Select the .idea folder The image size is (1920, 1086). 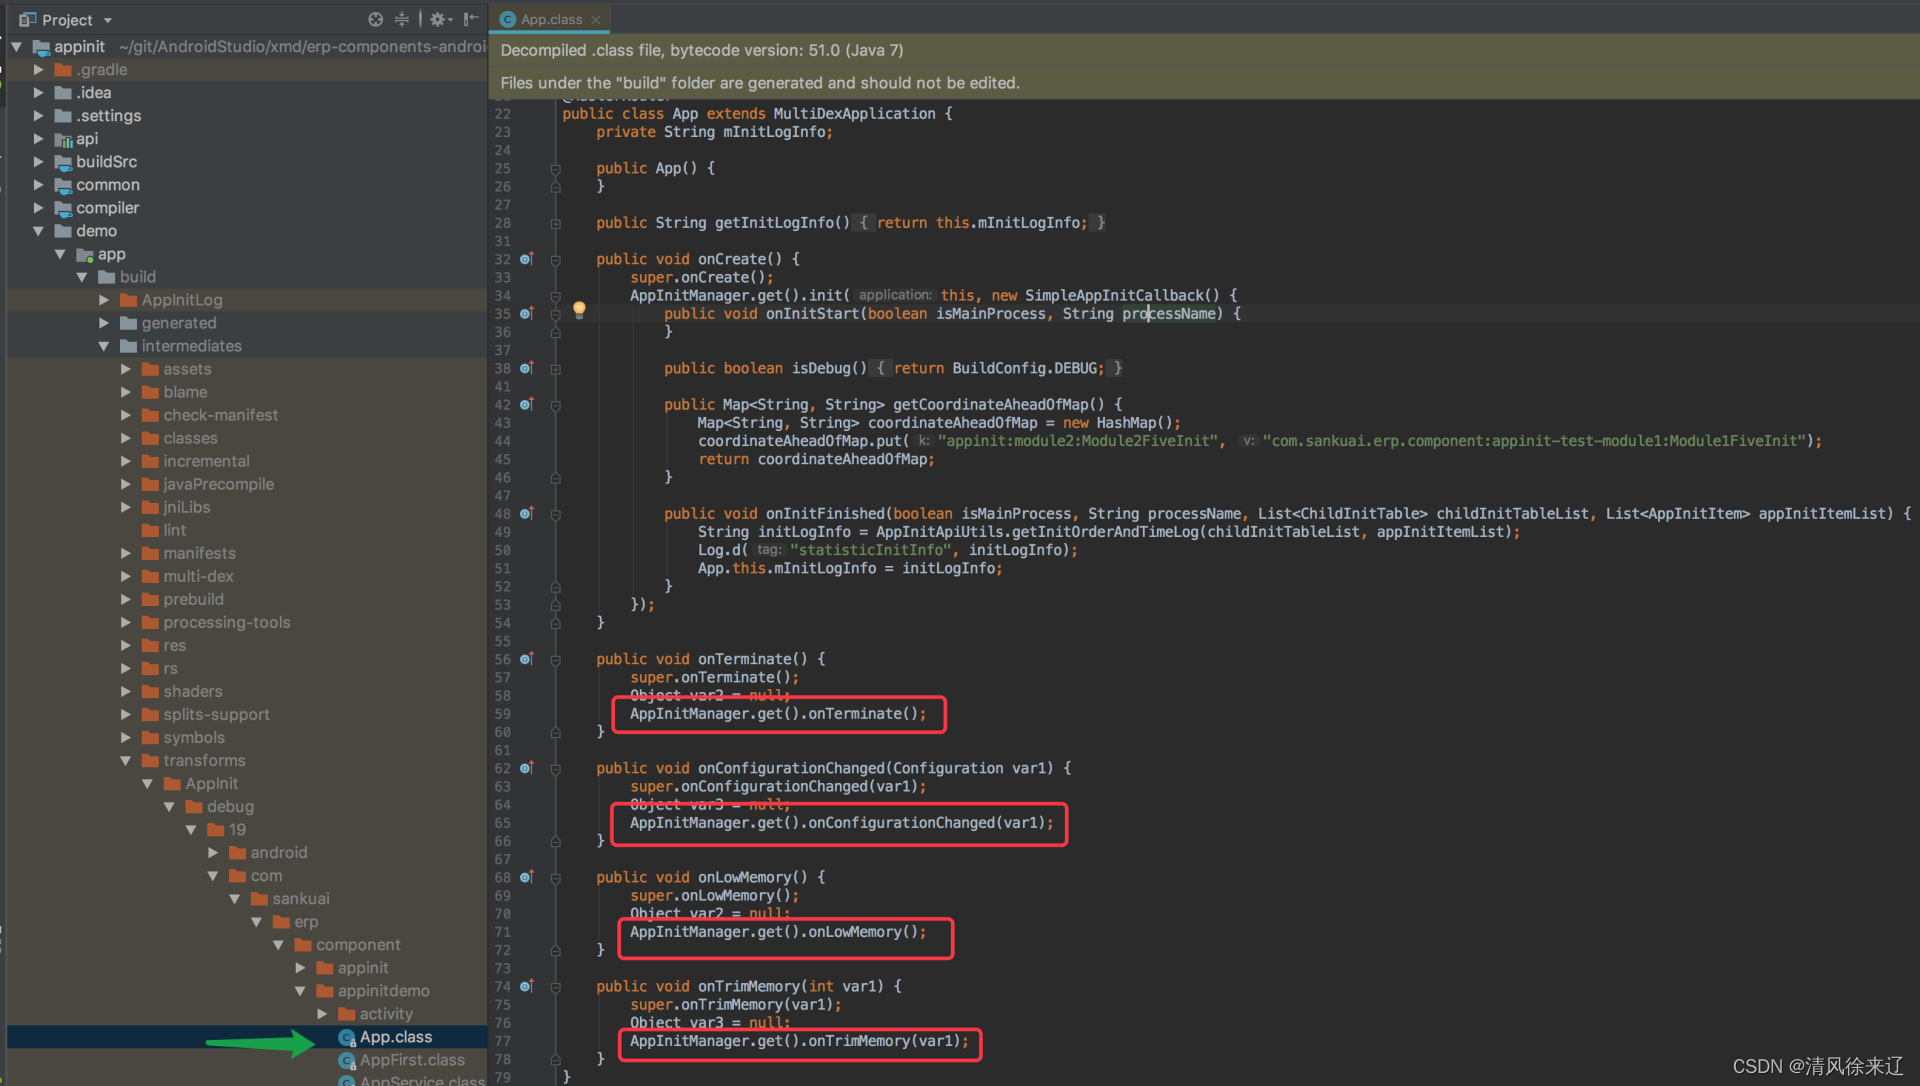(x=94, y=92)
